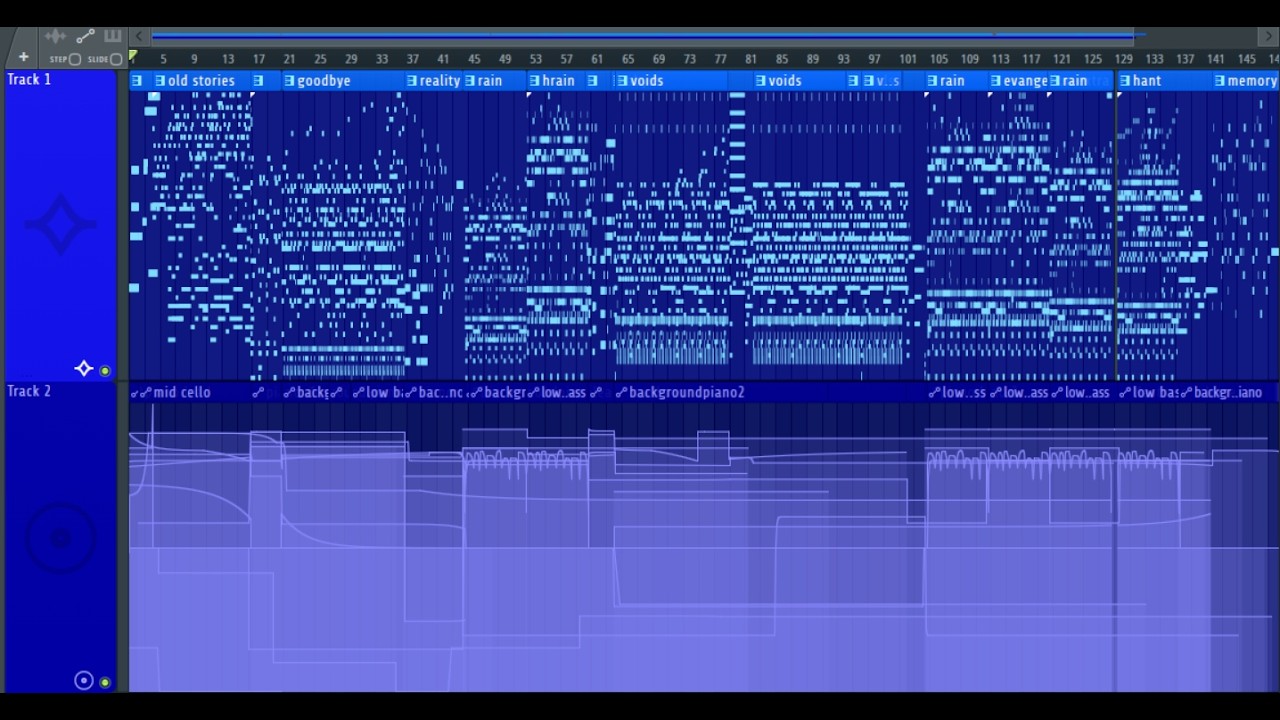Viewport: 1280px width, 720px height.
Task: Select the 'evange' pattern clip title
Action: point(1026,81)
